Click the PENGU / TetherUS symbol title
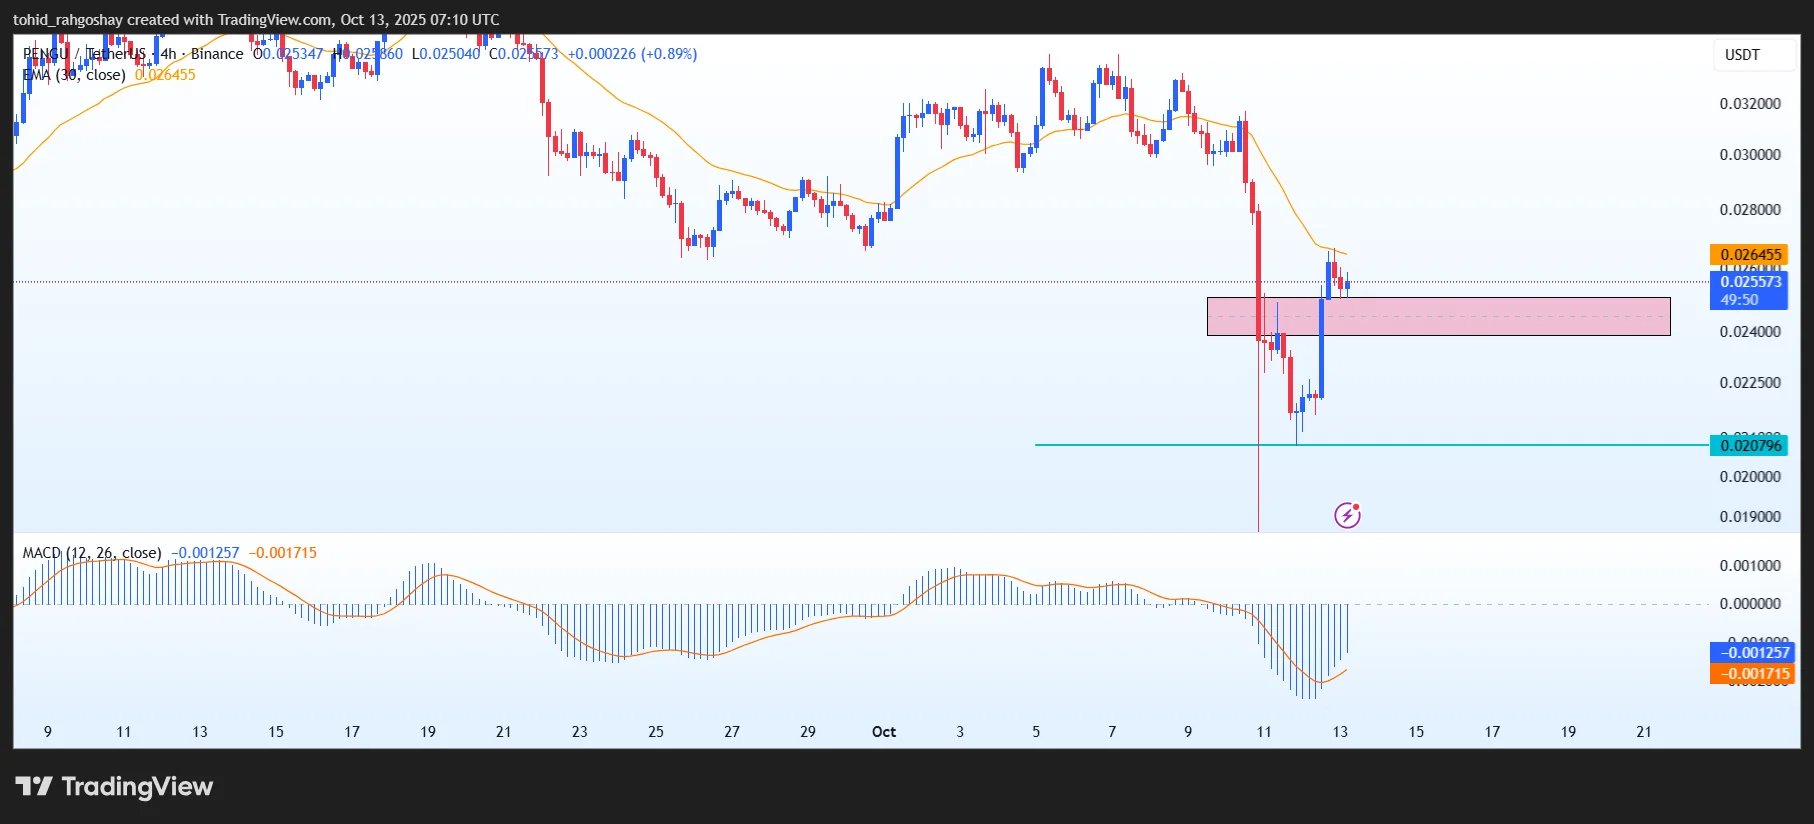The height and width of the screenshot is (824, 1814). pyautogui.click(x=85, y=54)
